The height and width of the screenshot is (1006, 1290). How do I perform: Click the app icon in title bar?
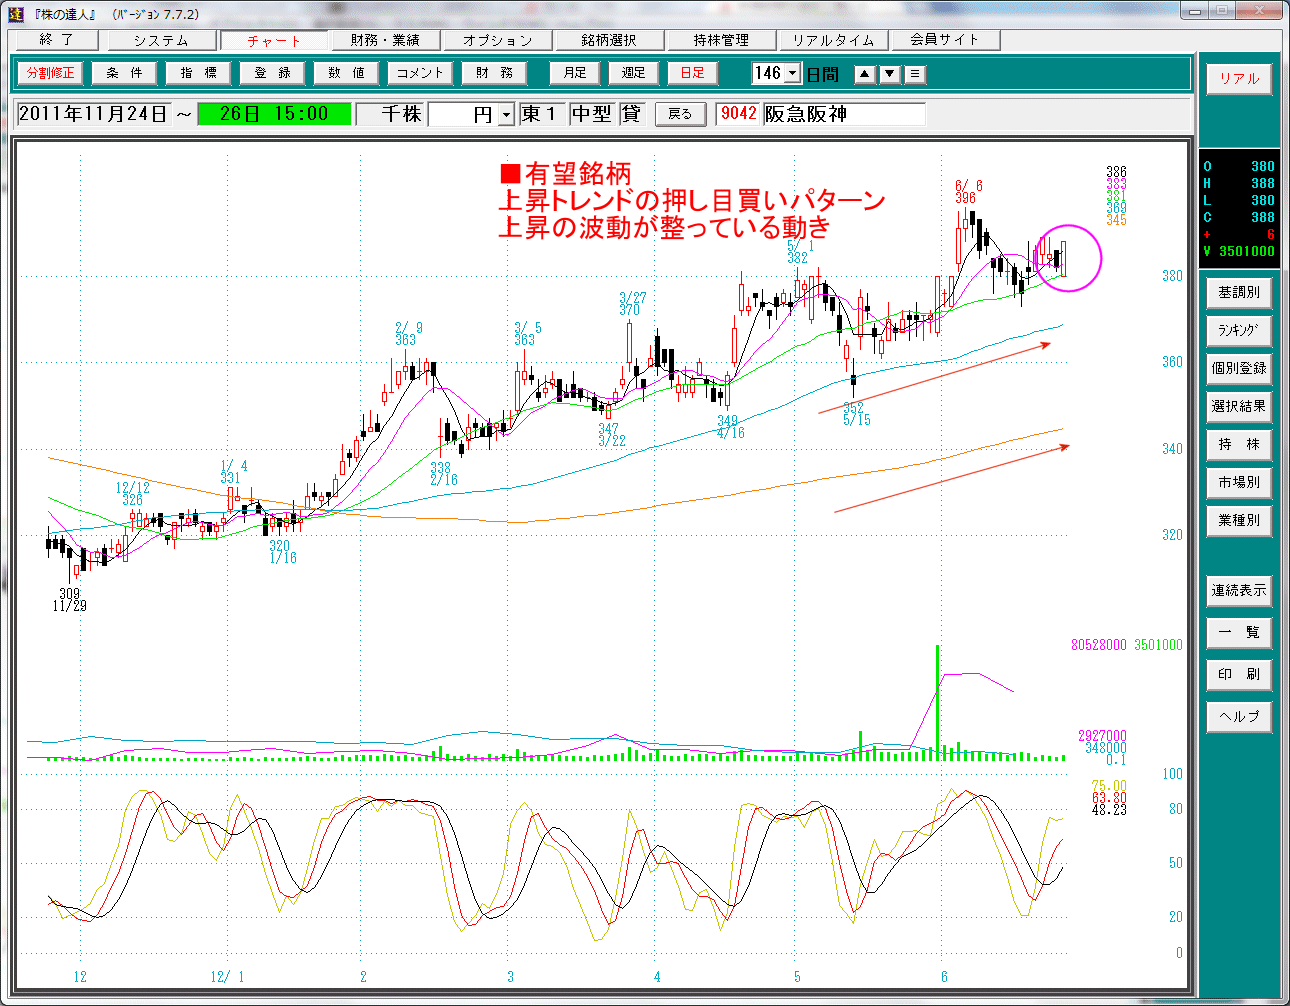coord(16,14)
